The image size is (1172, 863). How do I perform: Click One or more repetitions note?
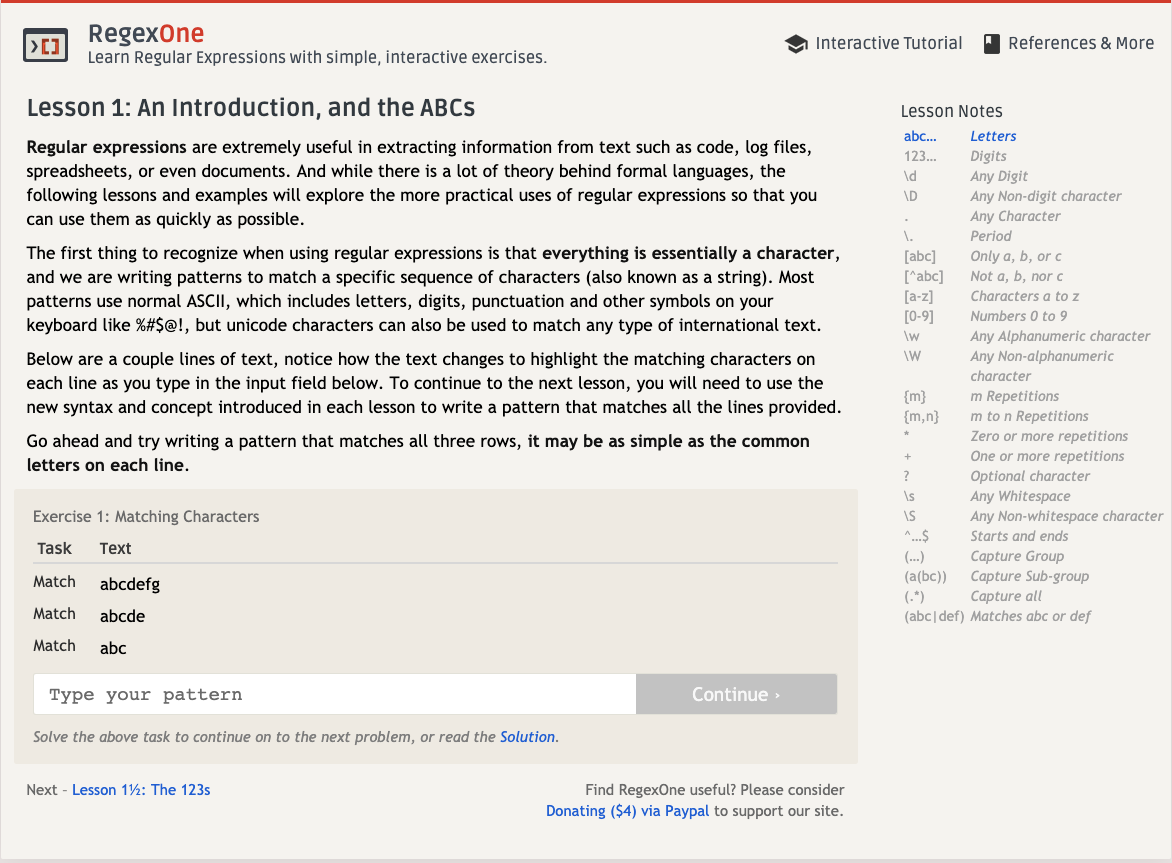point(1047,456)
